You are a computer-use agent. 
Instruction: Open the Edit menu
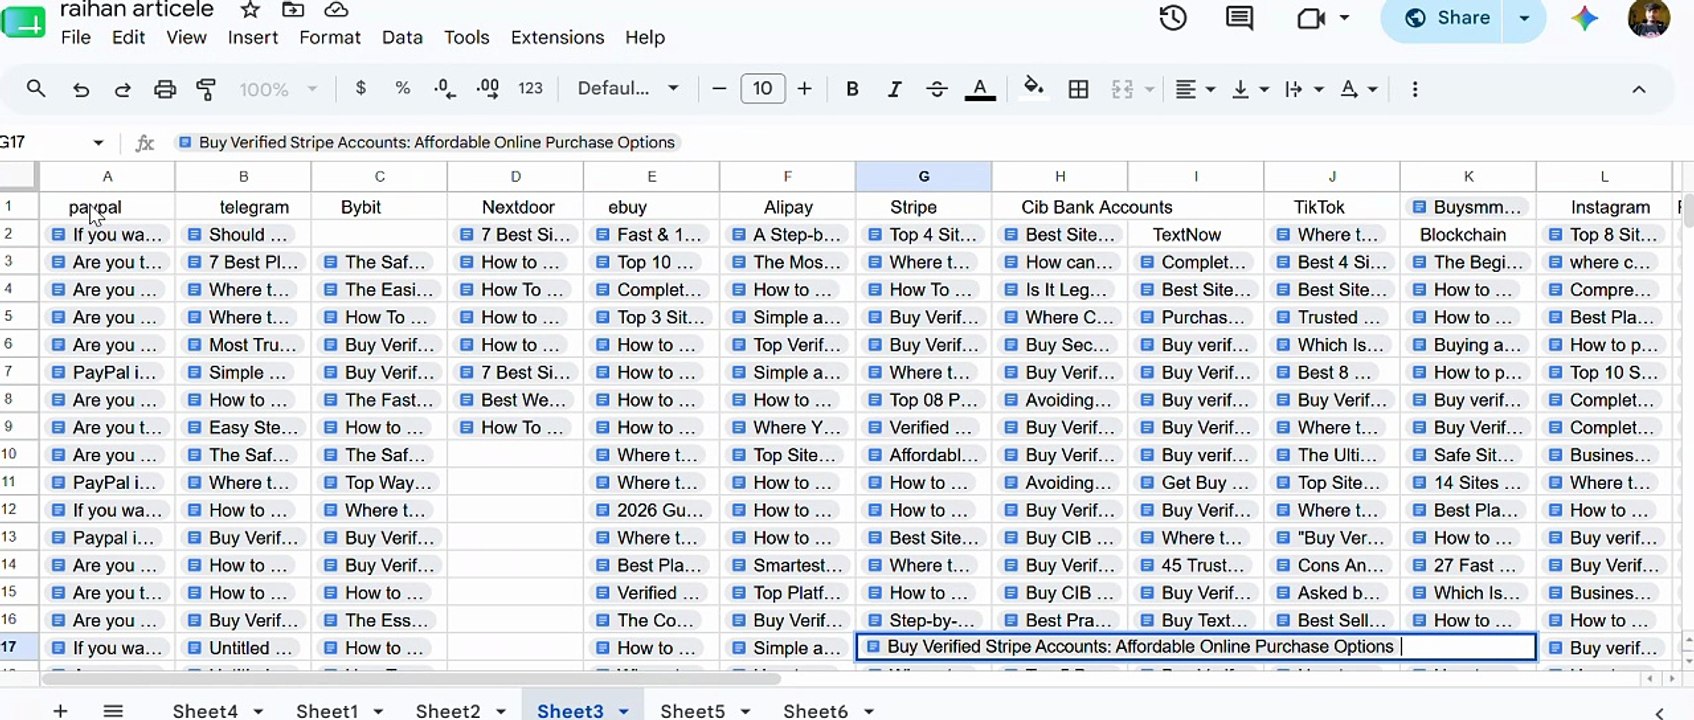(129, 37)
